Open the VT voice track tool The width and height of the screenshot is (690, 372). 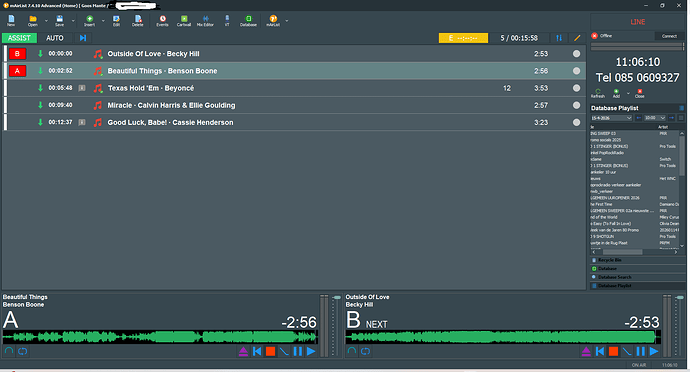click(x=227, y=21)
